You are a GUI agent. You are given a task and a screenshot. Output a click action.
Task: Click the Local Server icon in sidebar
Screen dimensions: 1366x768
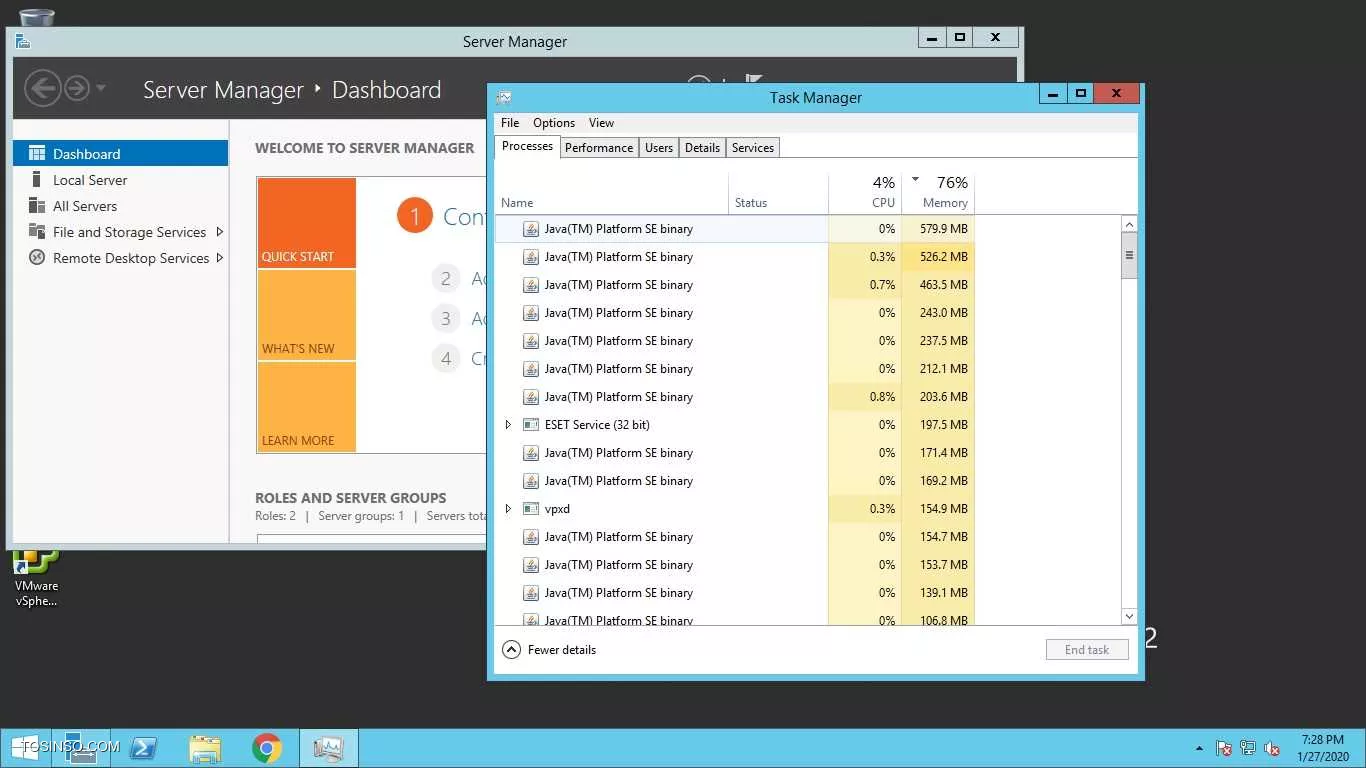coord(37,180)
